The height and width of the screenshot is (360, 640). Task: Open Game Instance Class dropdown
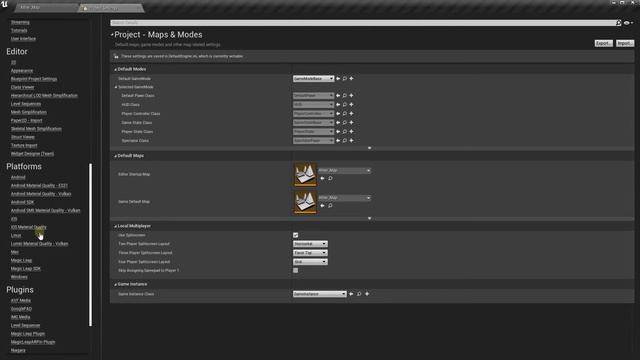coord(320,294)
